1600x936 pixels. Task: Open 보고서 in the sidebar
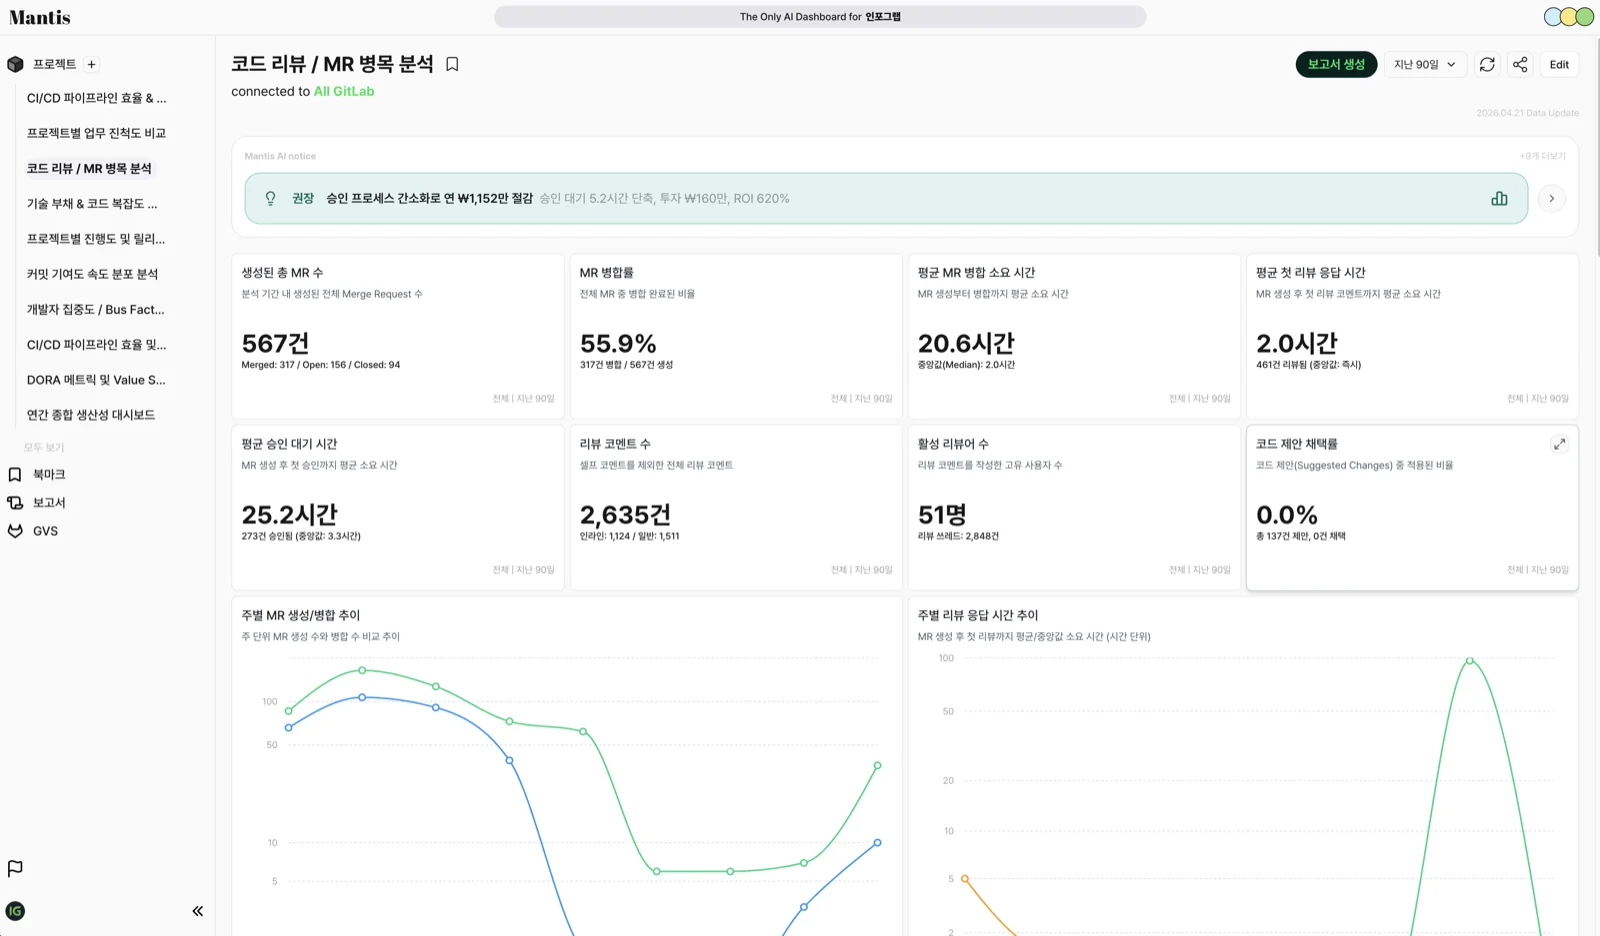click(48, 502)
